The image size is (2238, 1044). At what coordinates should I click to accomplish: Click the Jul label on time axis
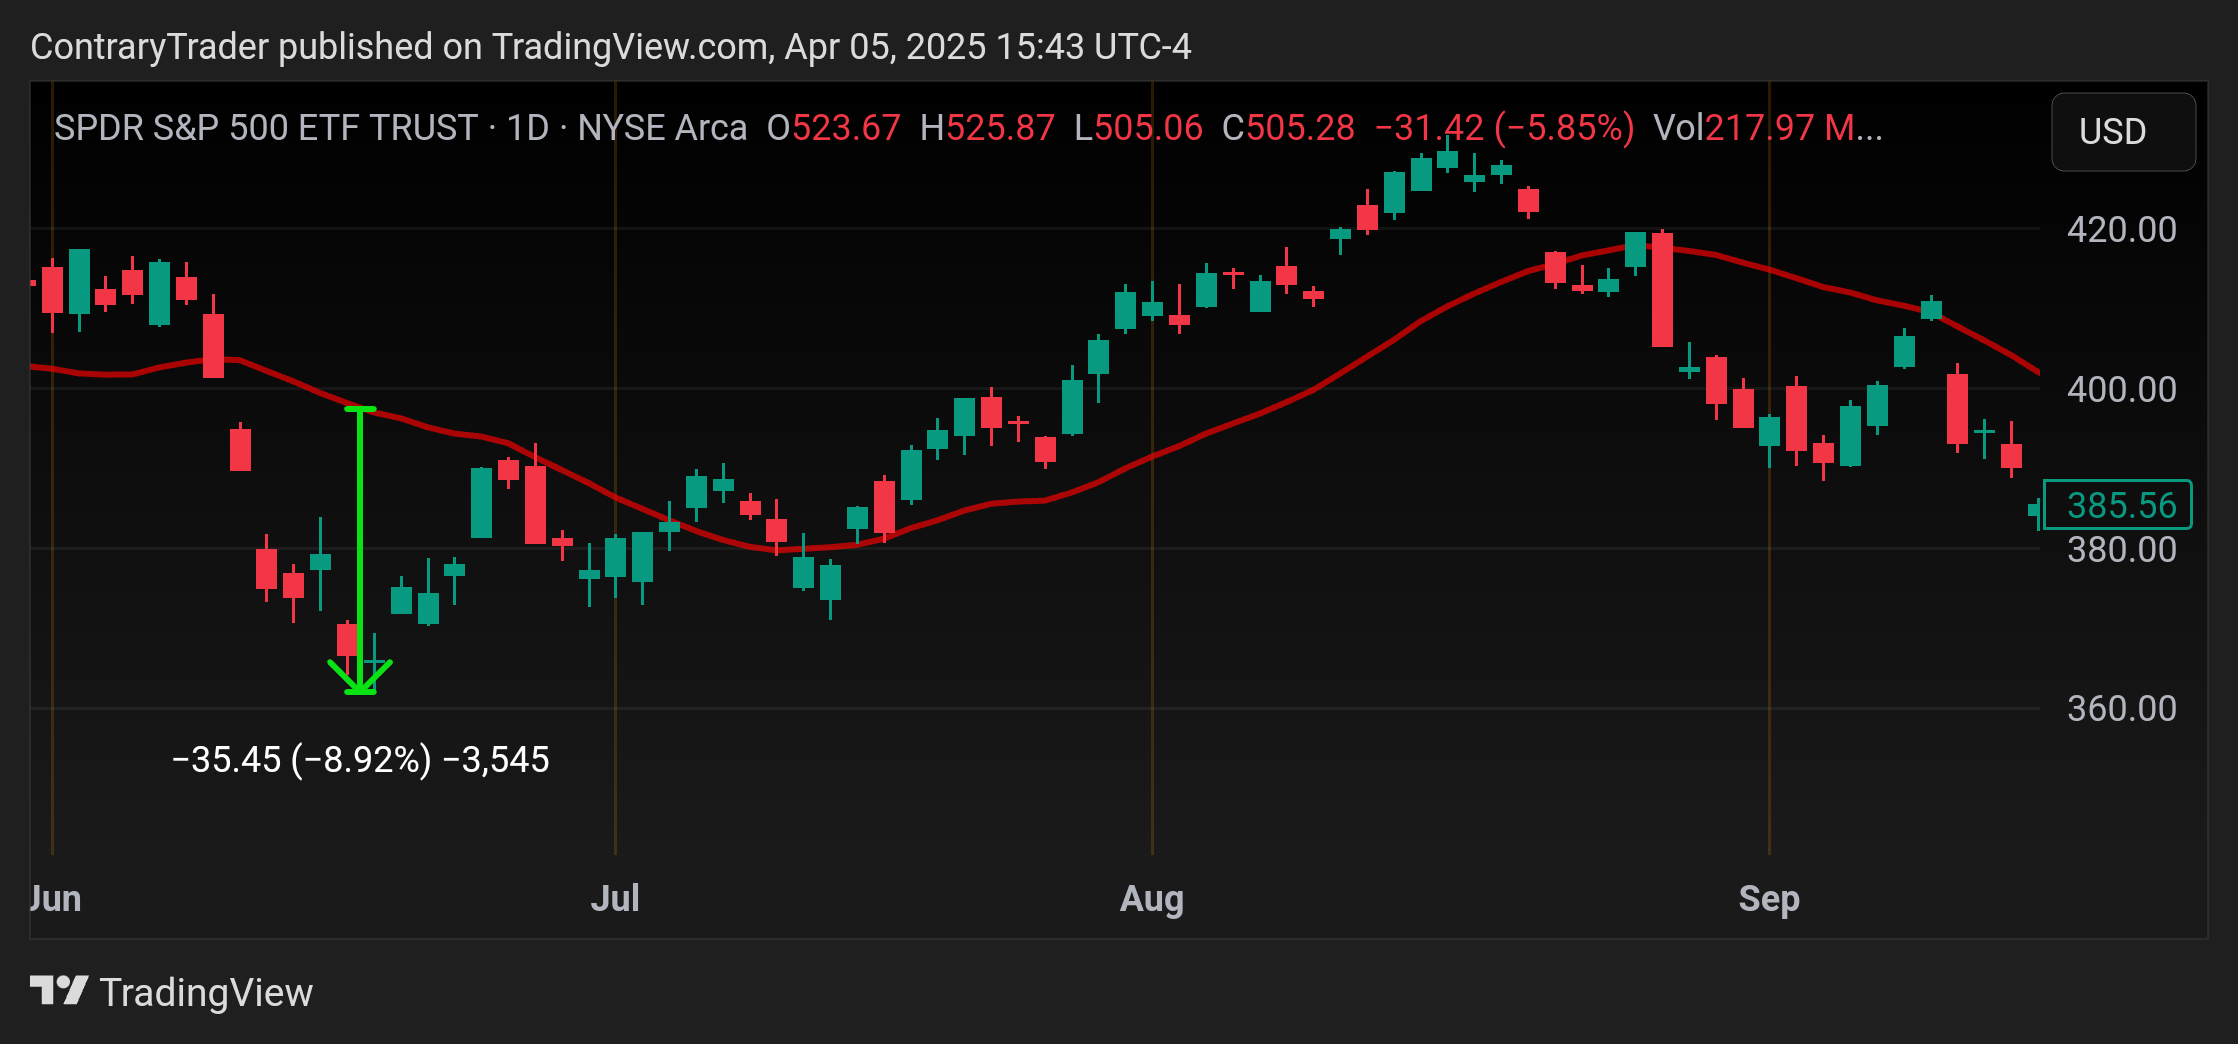tap(615, 898)
